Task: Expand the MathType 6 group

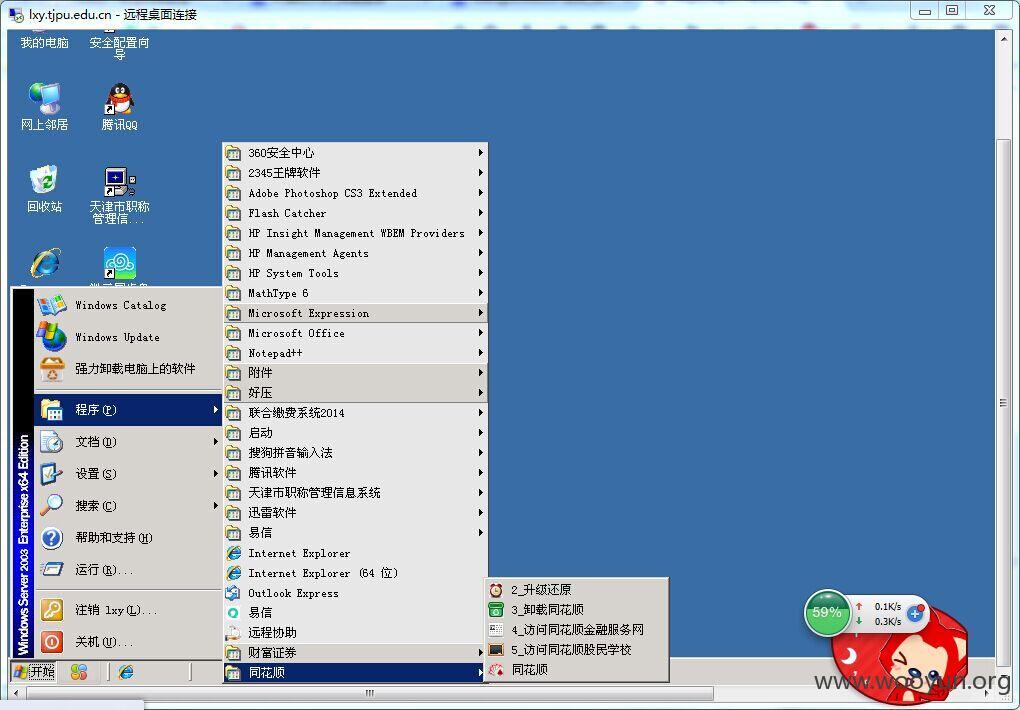Action: (355, 293)
